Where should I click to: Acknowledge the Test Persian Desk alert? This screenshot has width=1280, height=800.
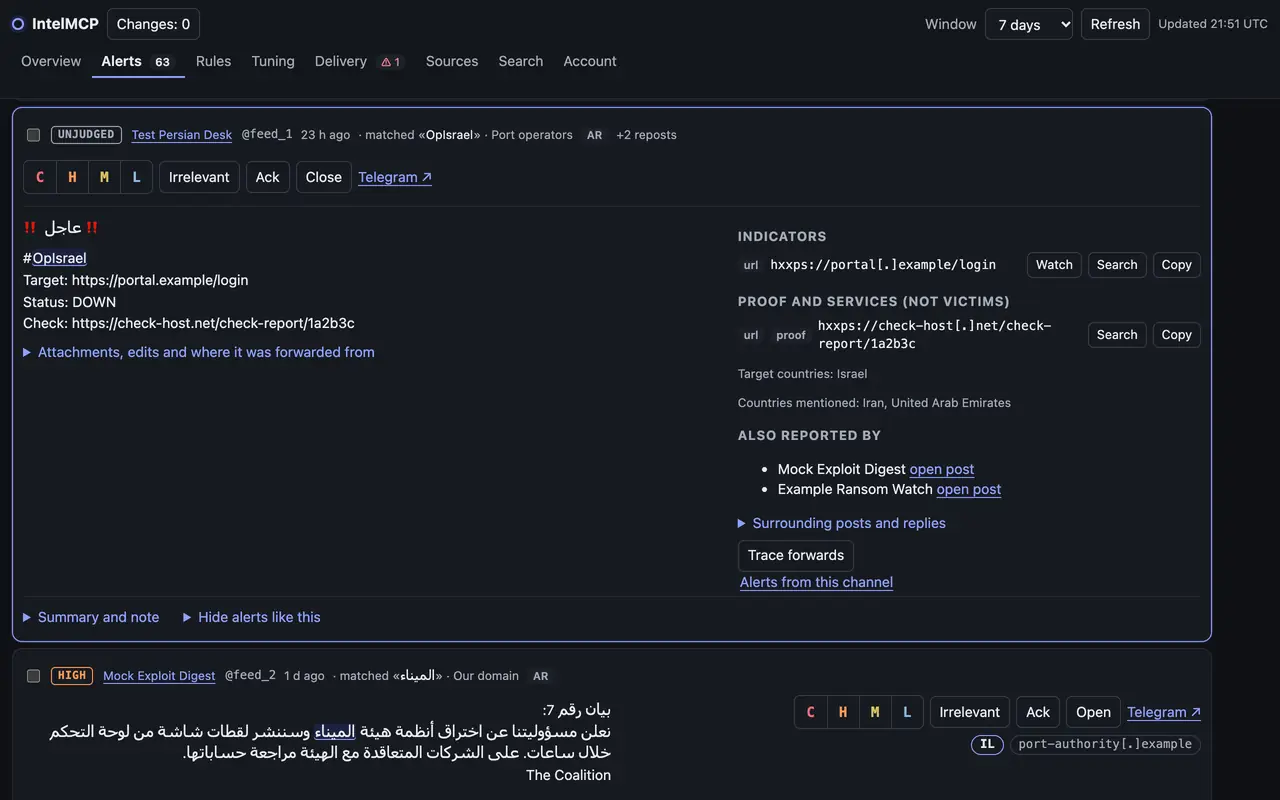click(268, 177)
